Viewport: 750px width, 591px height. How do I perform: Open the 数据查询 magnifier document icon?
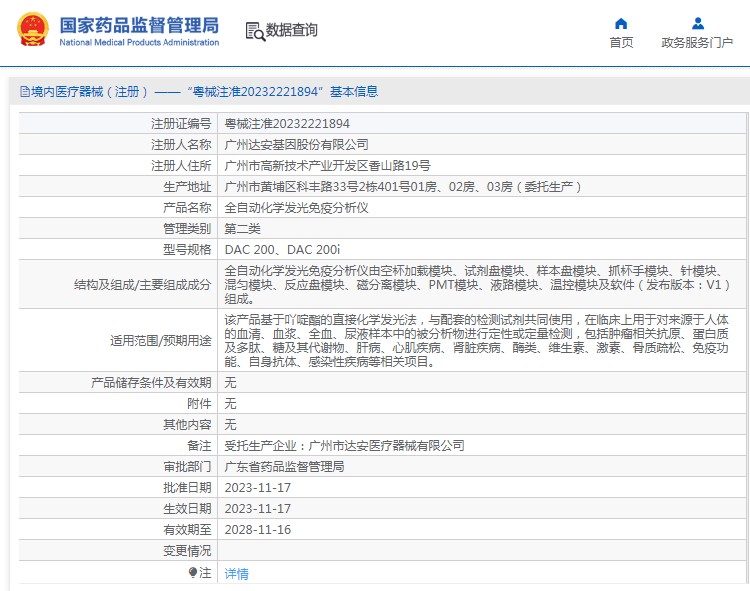[x=255, y=32]
